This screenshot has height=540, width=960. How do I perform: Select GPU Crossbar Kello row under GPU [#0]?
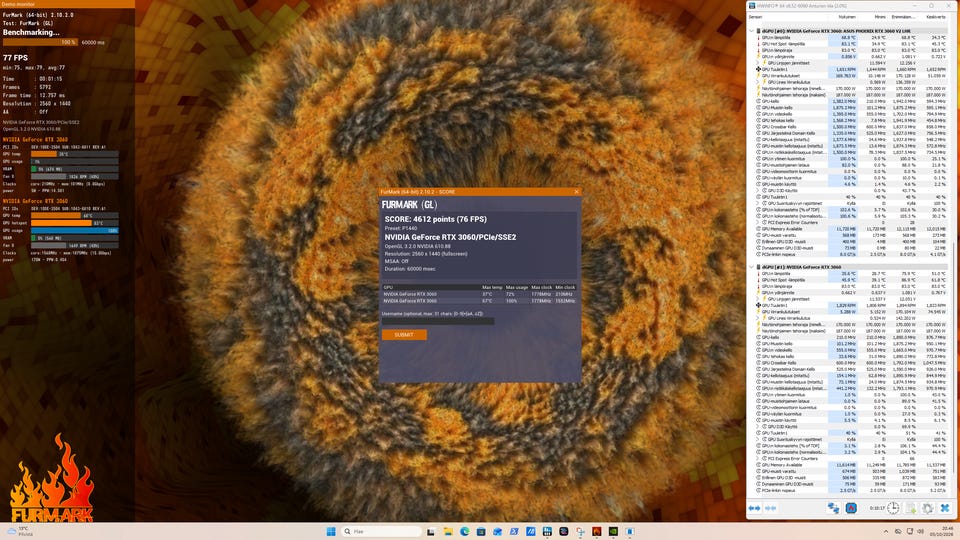tap(850, 127)
